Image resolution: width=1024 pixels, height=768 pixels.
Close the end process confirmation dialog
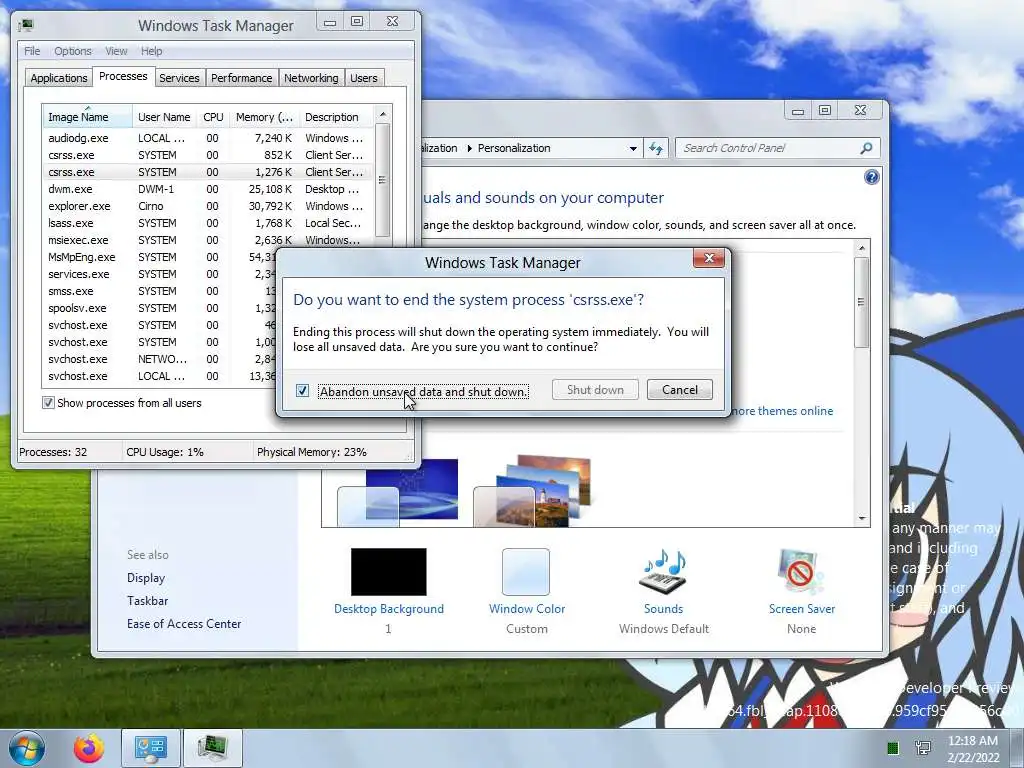click(x=709, y=259)
